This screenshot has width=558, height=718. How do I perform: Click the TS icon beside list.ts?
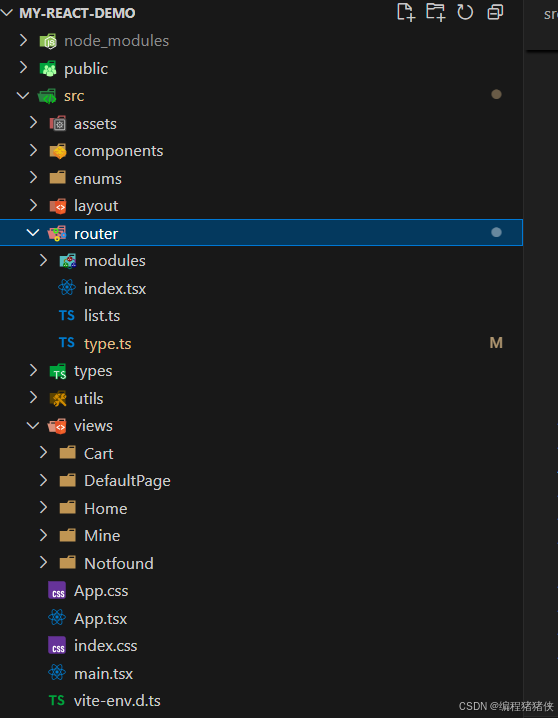[x=67, y=315]
